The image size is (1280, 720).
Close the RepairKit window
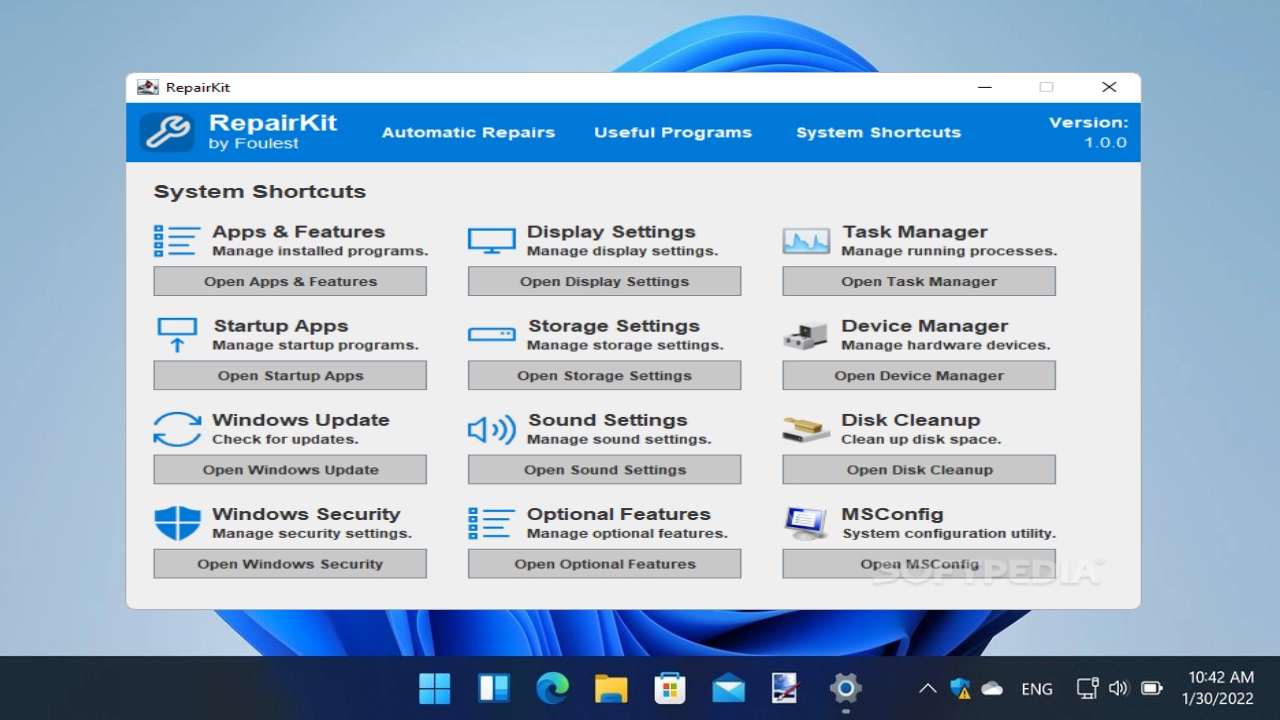(1109, 87)
